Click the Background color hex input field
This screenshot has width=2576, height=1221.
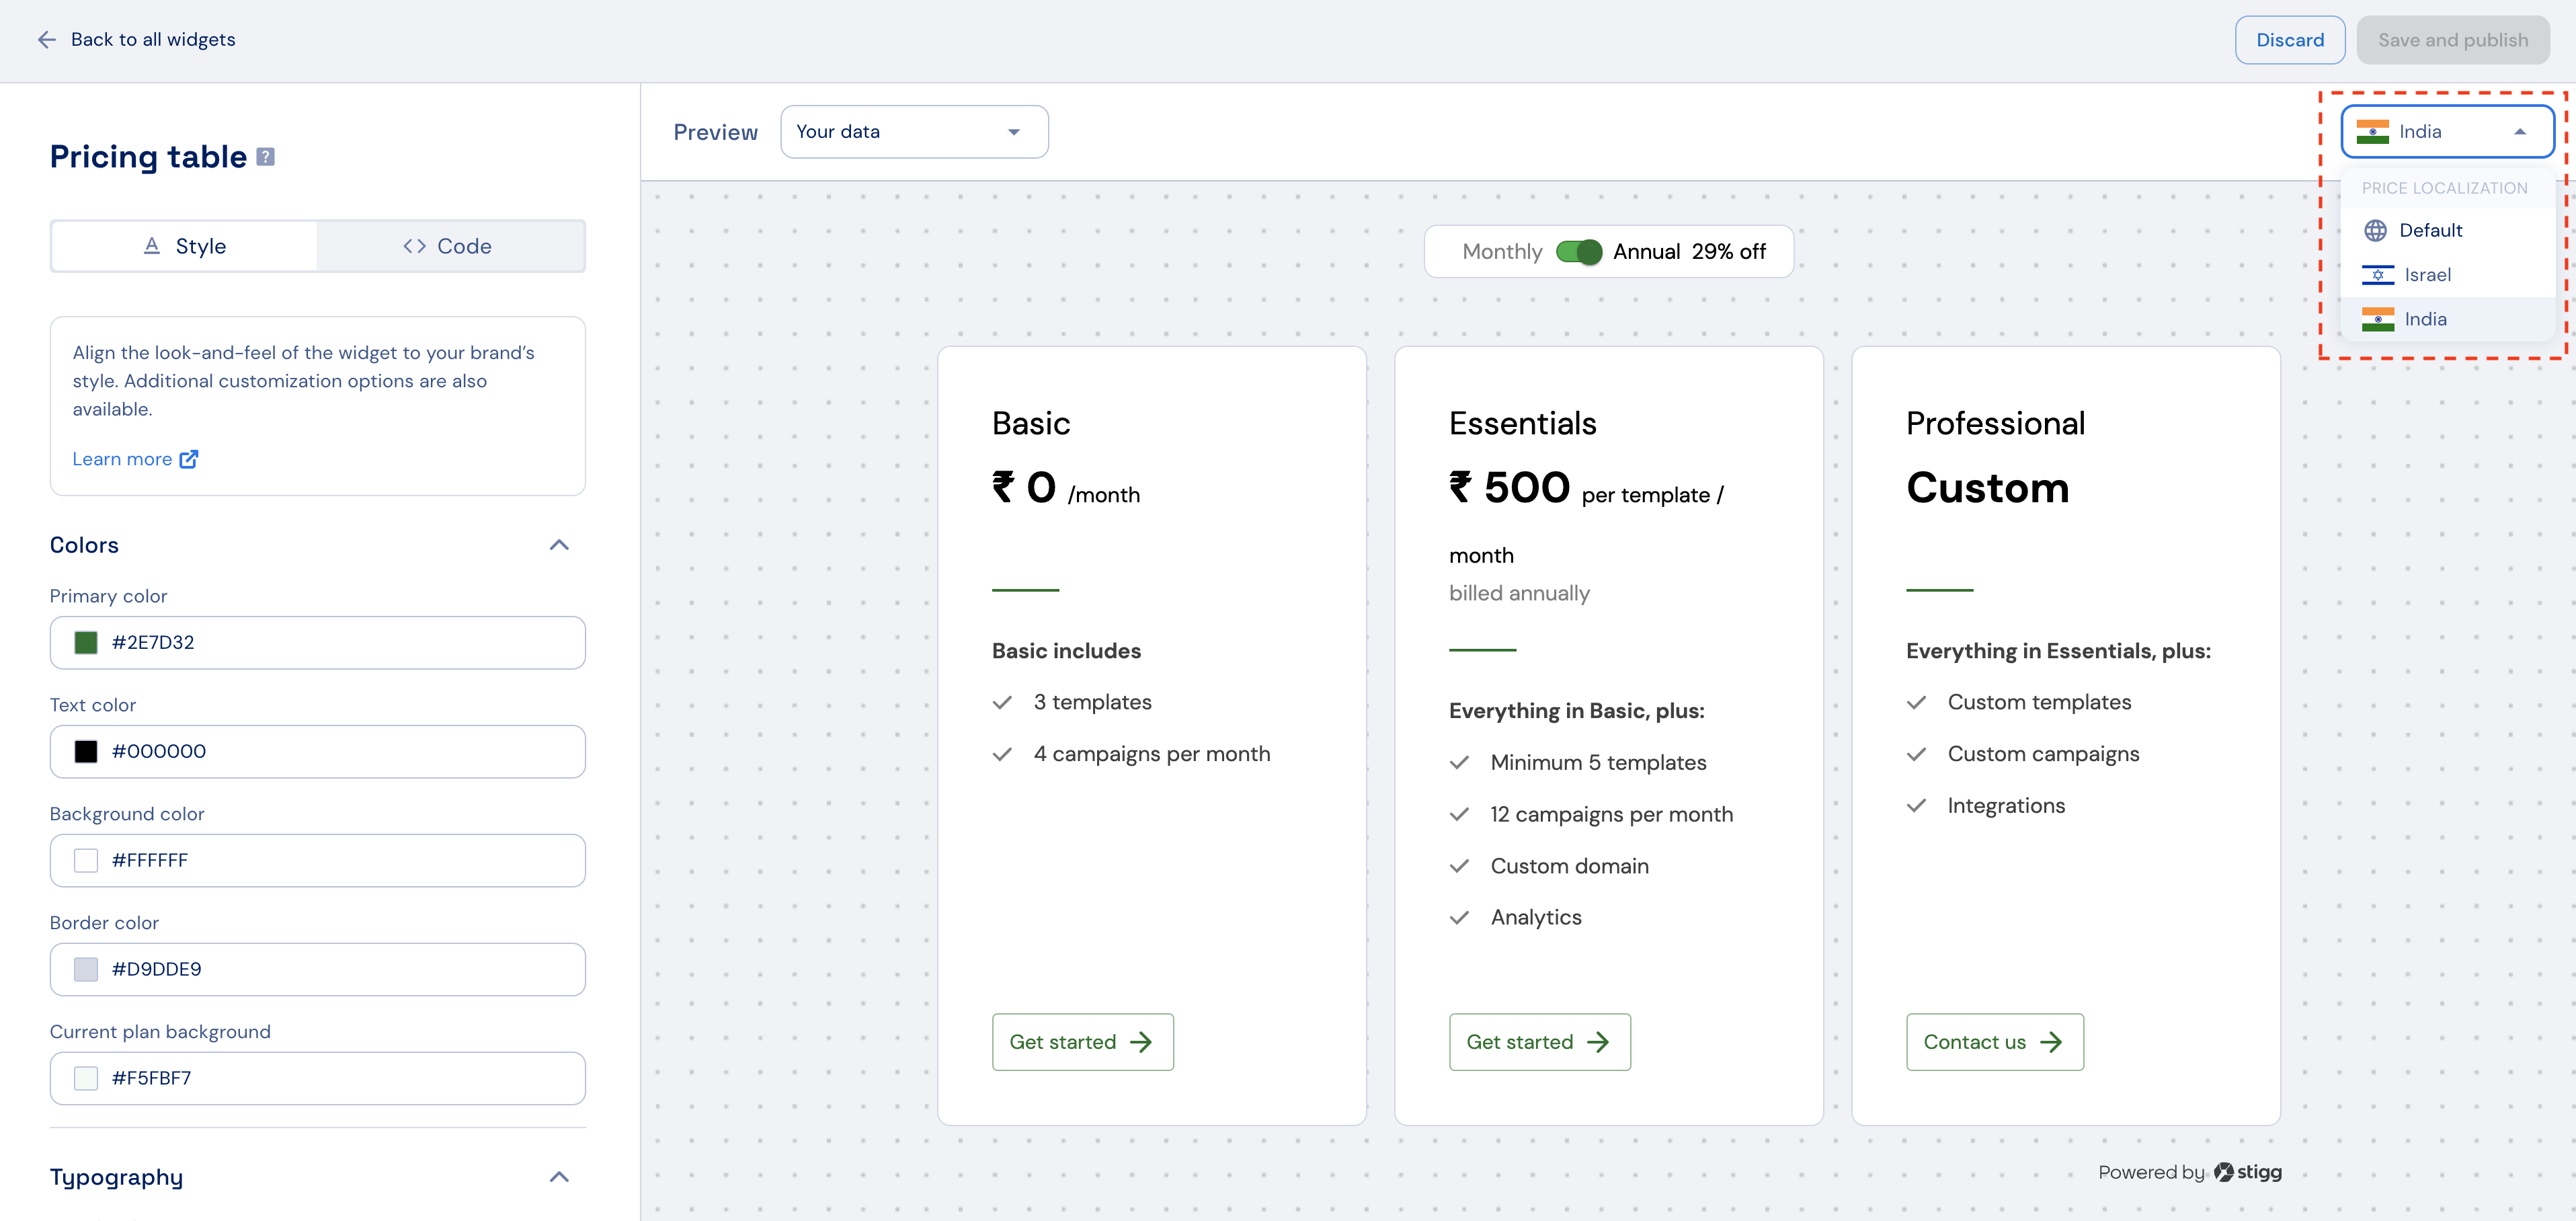tap(318, 861)
